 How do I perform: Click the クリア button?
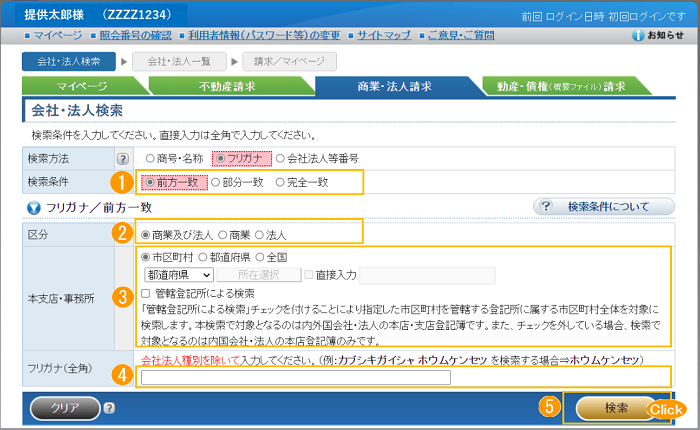(65, 408)
